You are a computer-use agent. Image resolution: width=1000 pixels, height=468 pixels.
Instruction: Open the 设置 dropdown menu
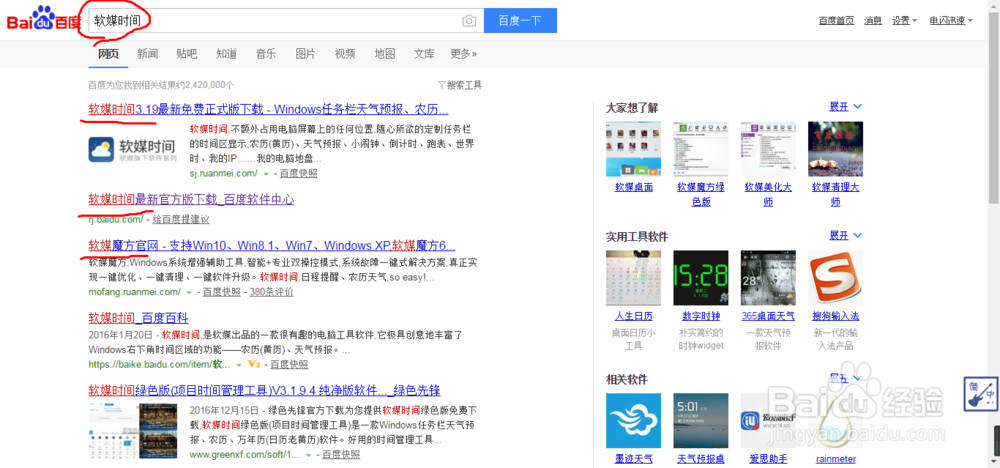[904, 20]
